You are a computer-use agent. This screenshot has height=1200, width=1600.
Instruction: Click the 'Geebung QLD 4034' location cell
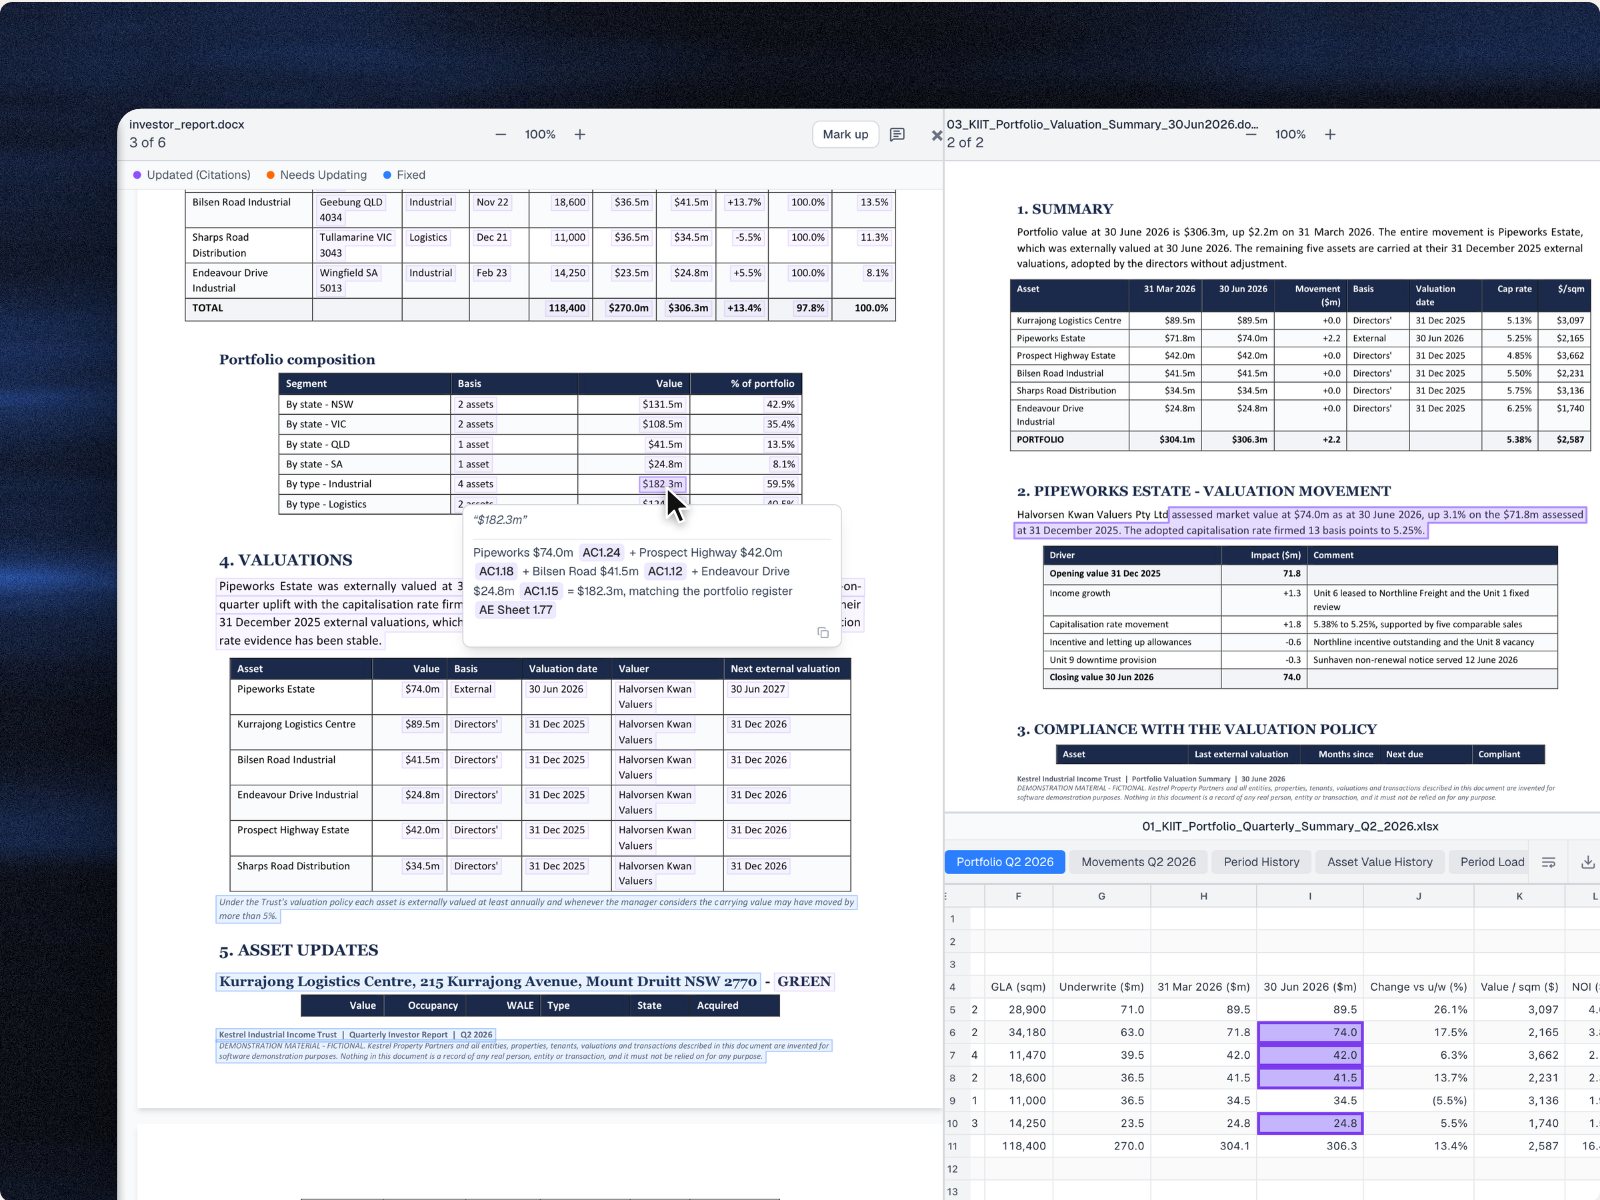tap(357, 210)
